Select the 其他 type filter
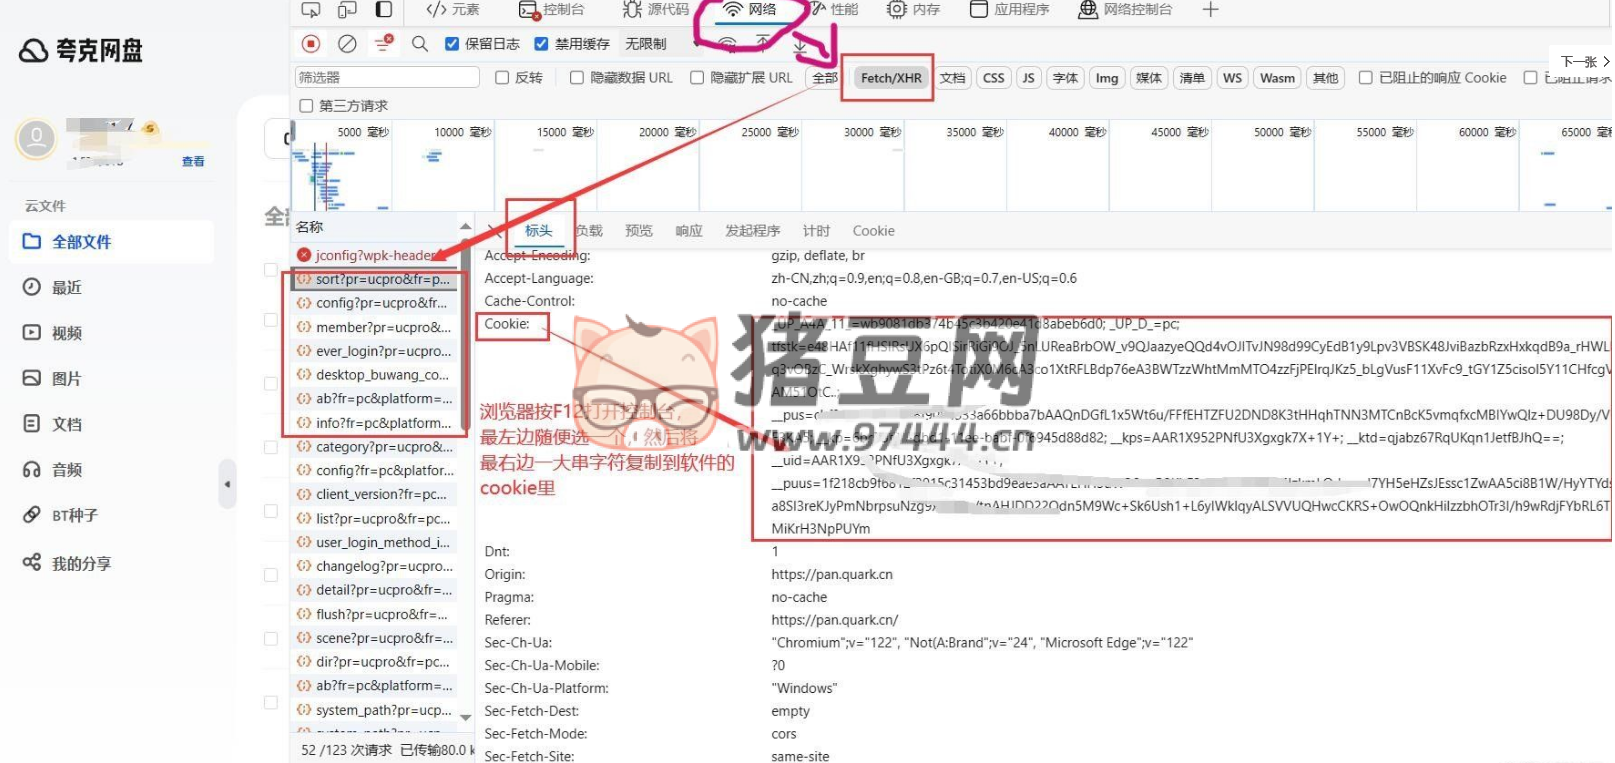The image size is (1615, 763). (1326, 78)
